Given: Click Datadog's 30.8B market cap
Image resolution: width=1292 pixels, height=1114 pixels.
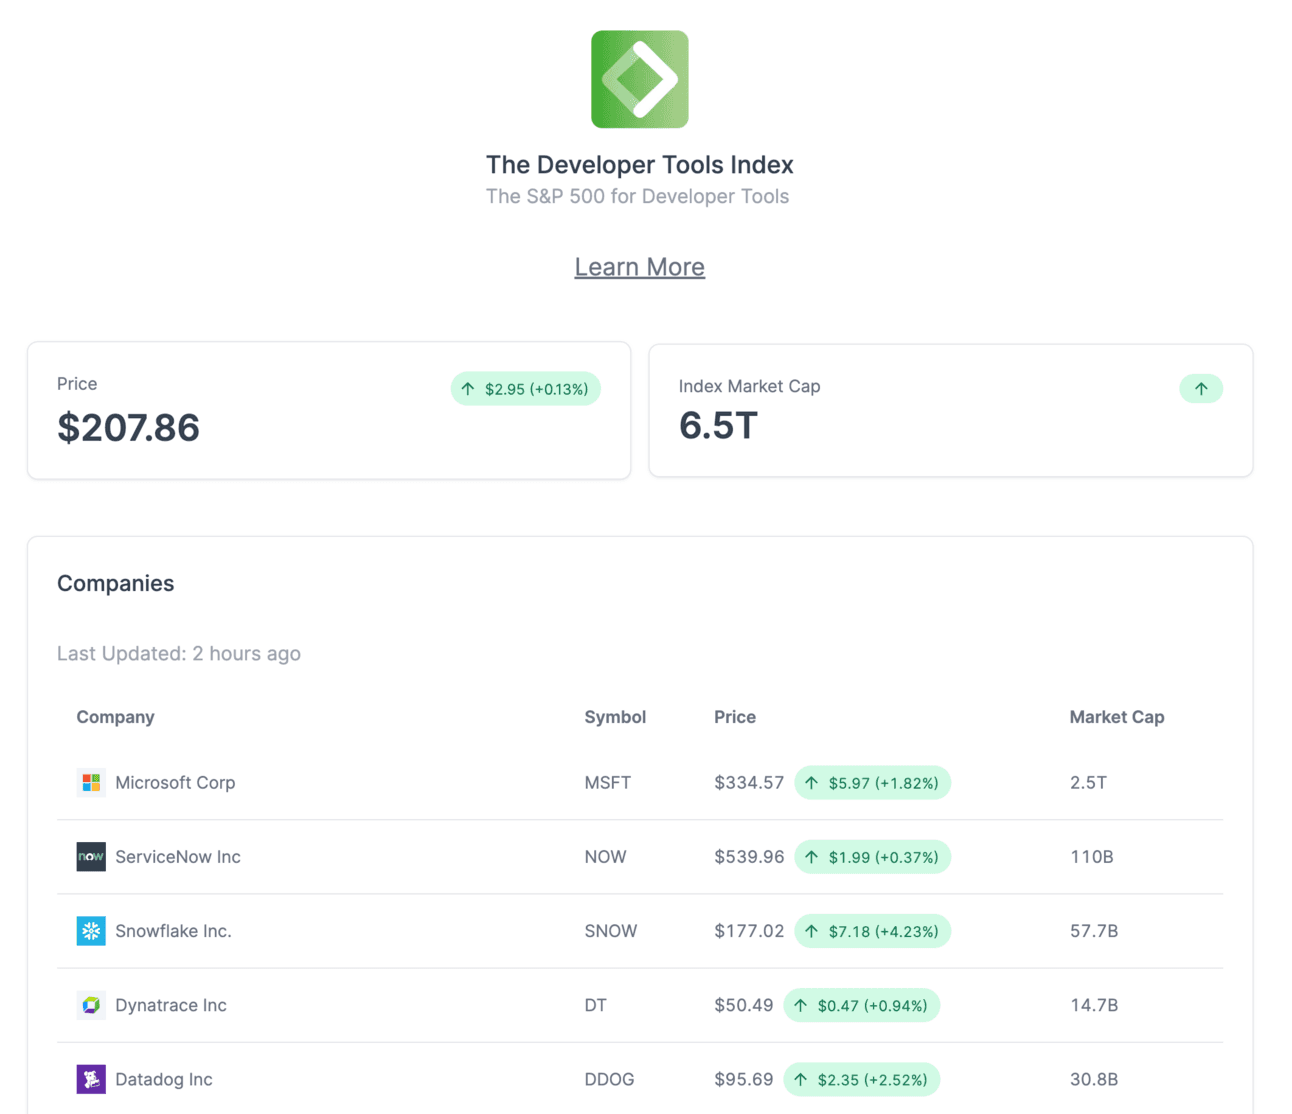Looking at the screenshot, I should [x=1094, y=1079].
